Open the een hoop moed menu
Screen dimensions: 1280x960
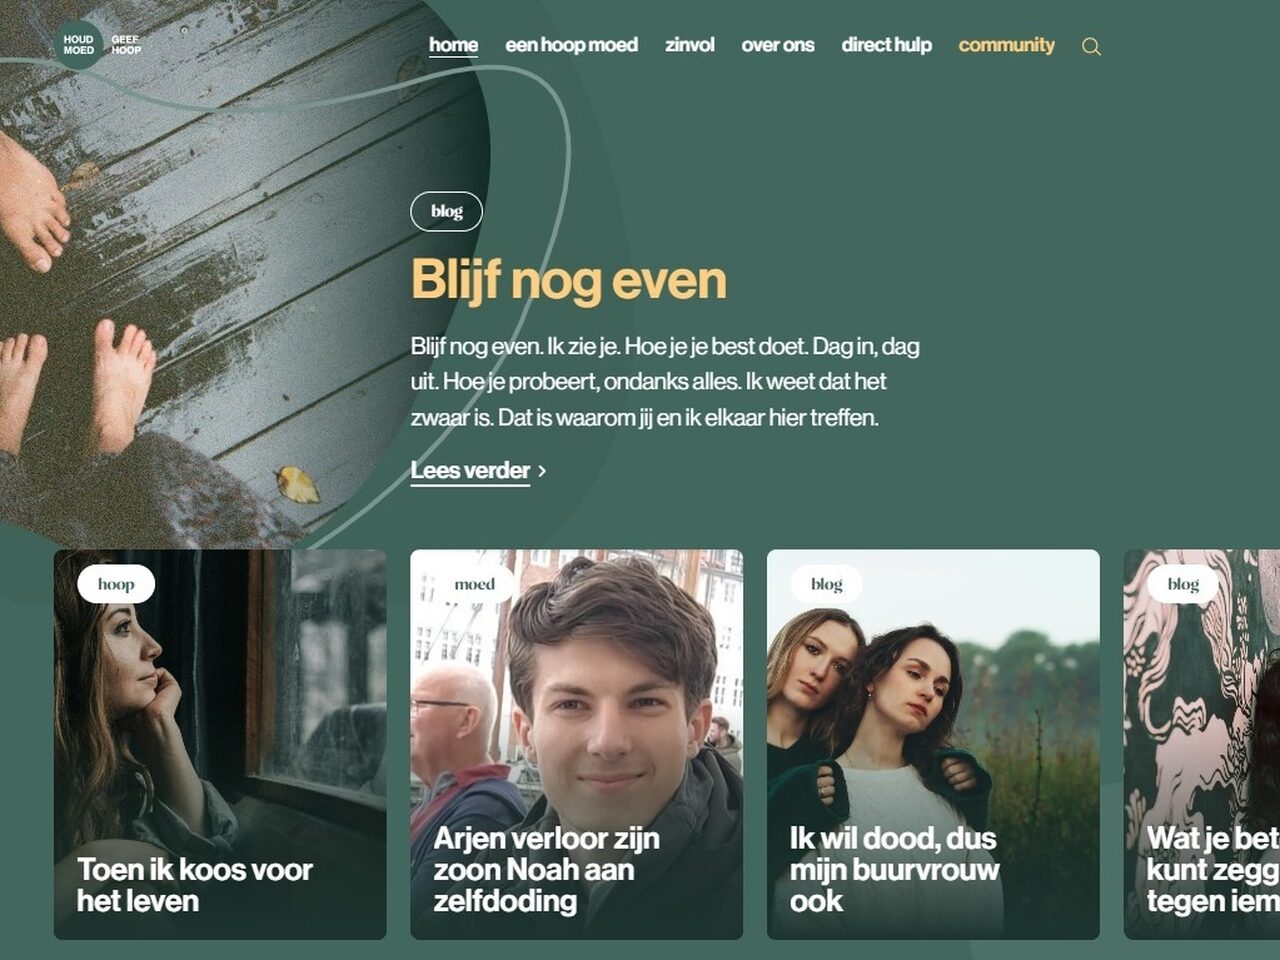point(571,45)
